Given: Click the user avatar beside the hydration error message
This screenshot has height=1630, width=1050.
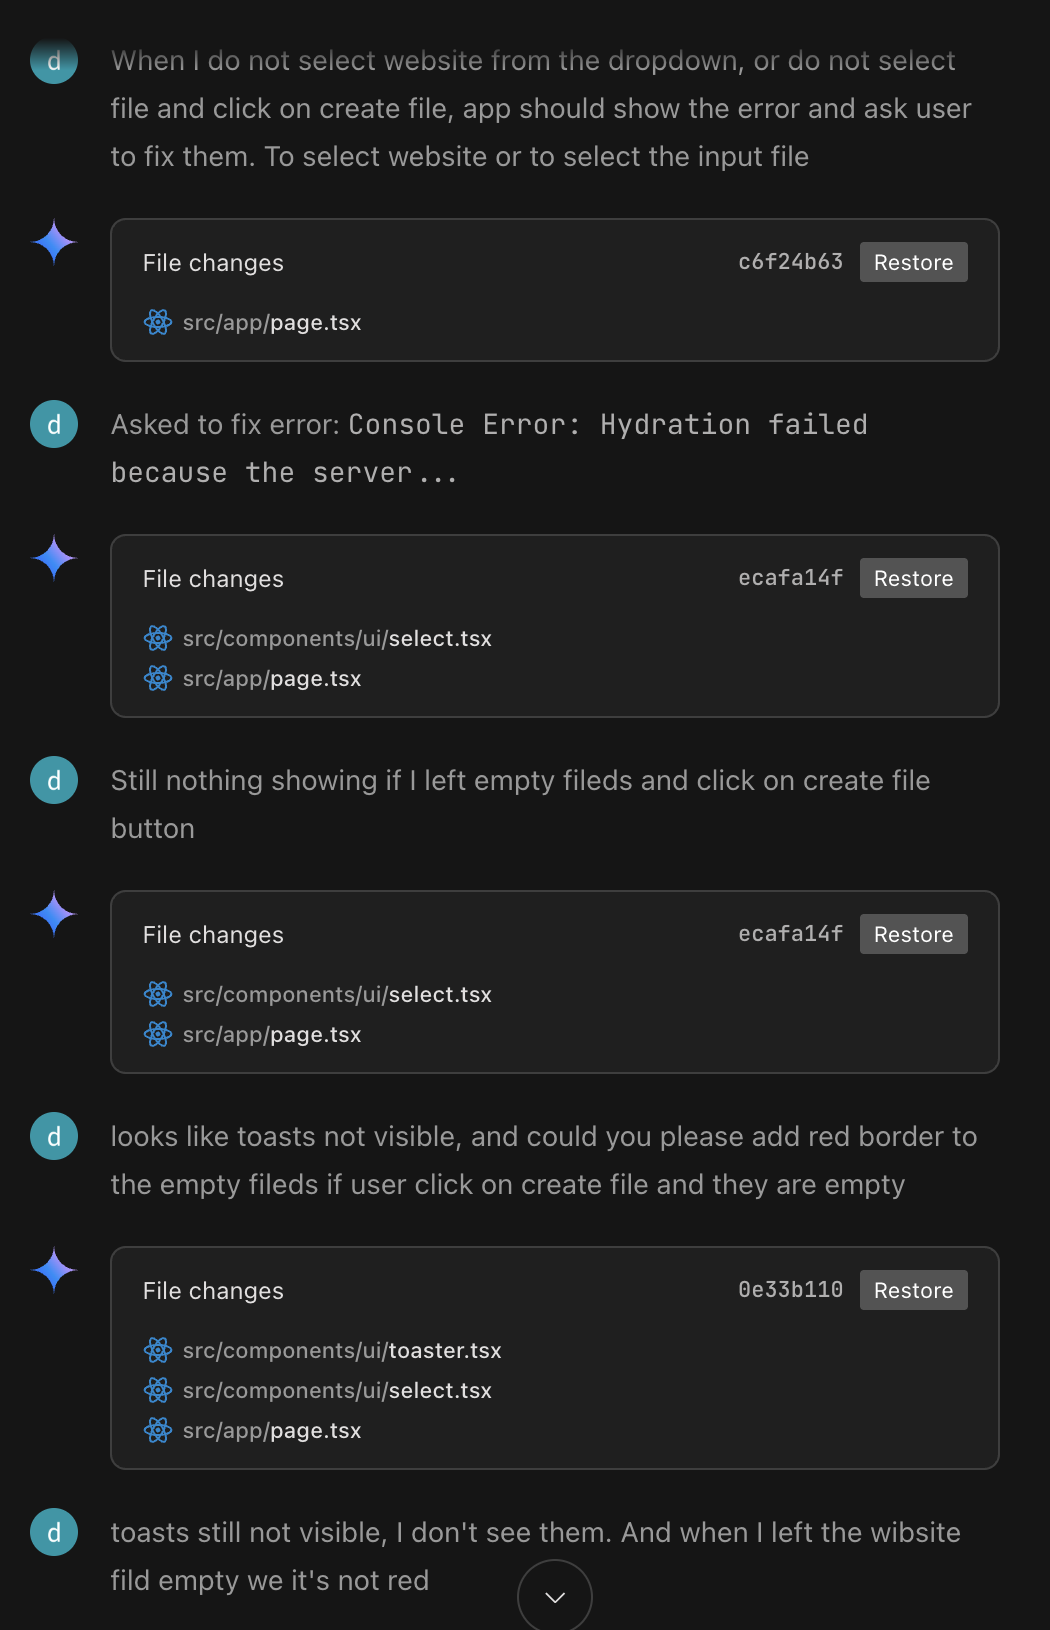Looking at the screenshot, I should coord(54,424).
